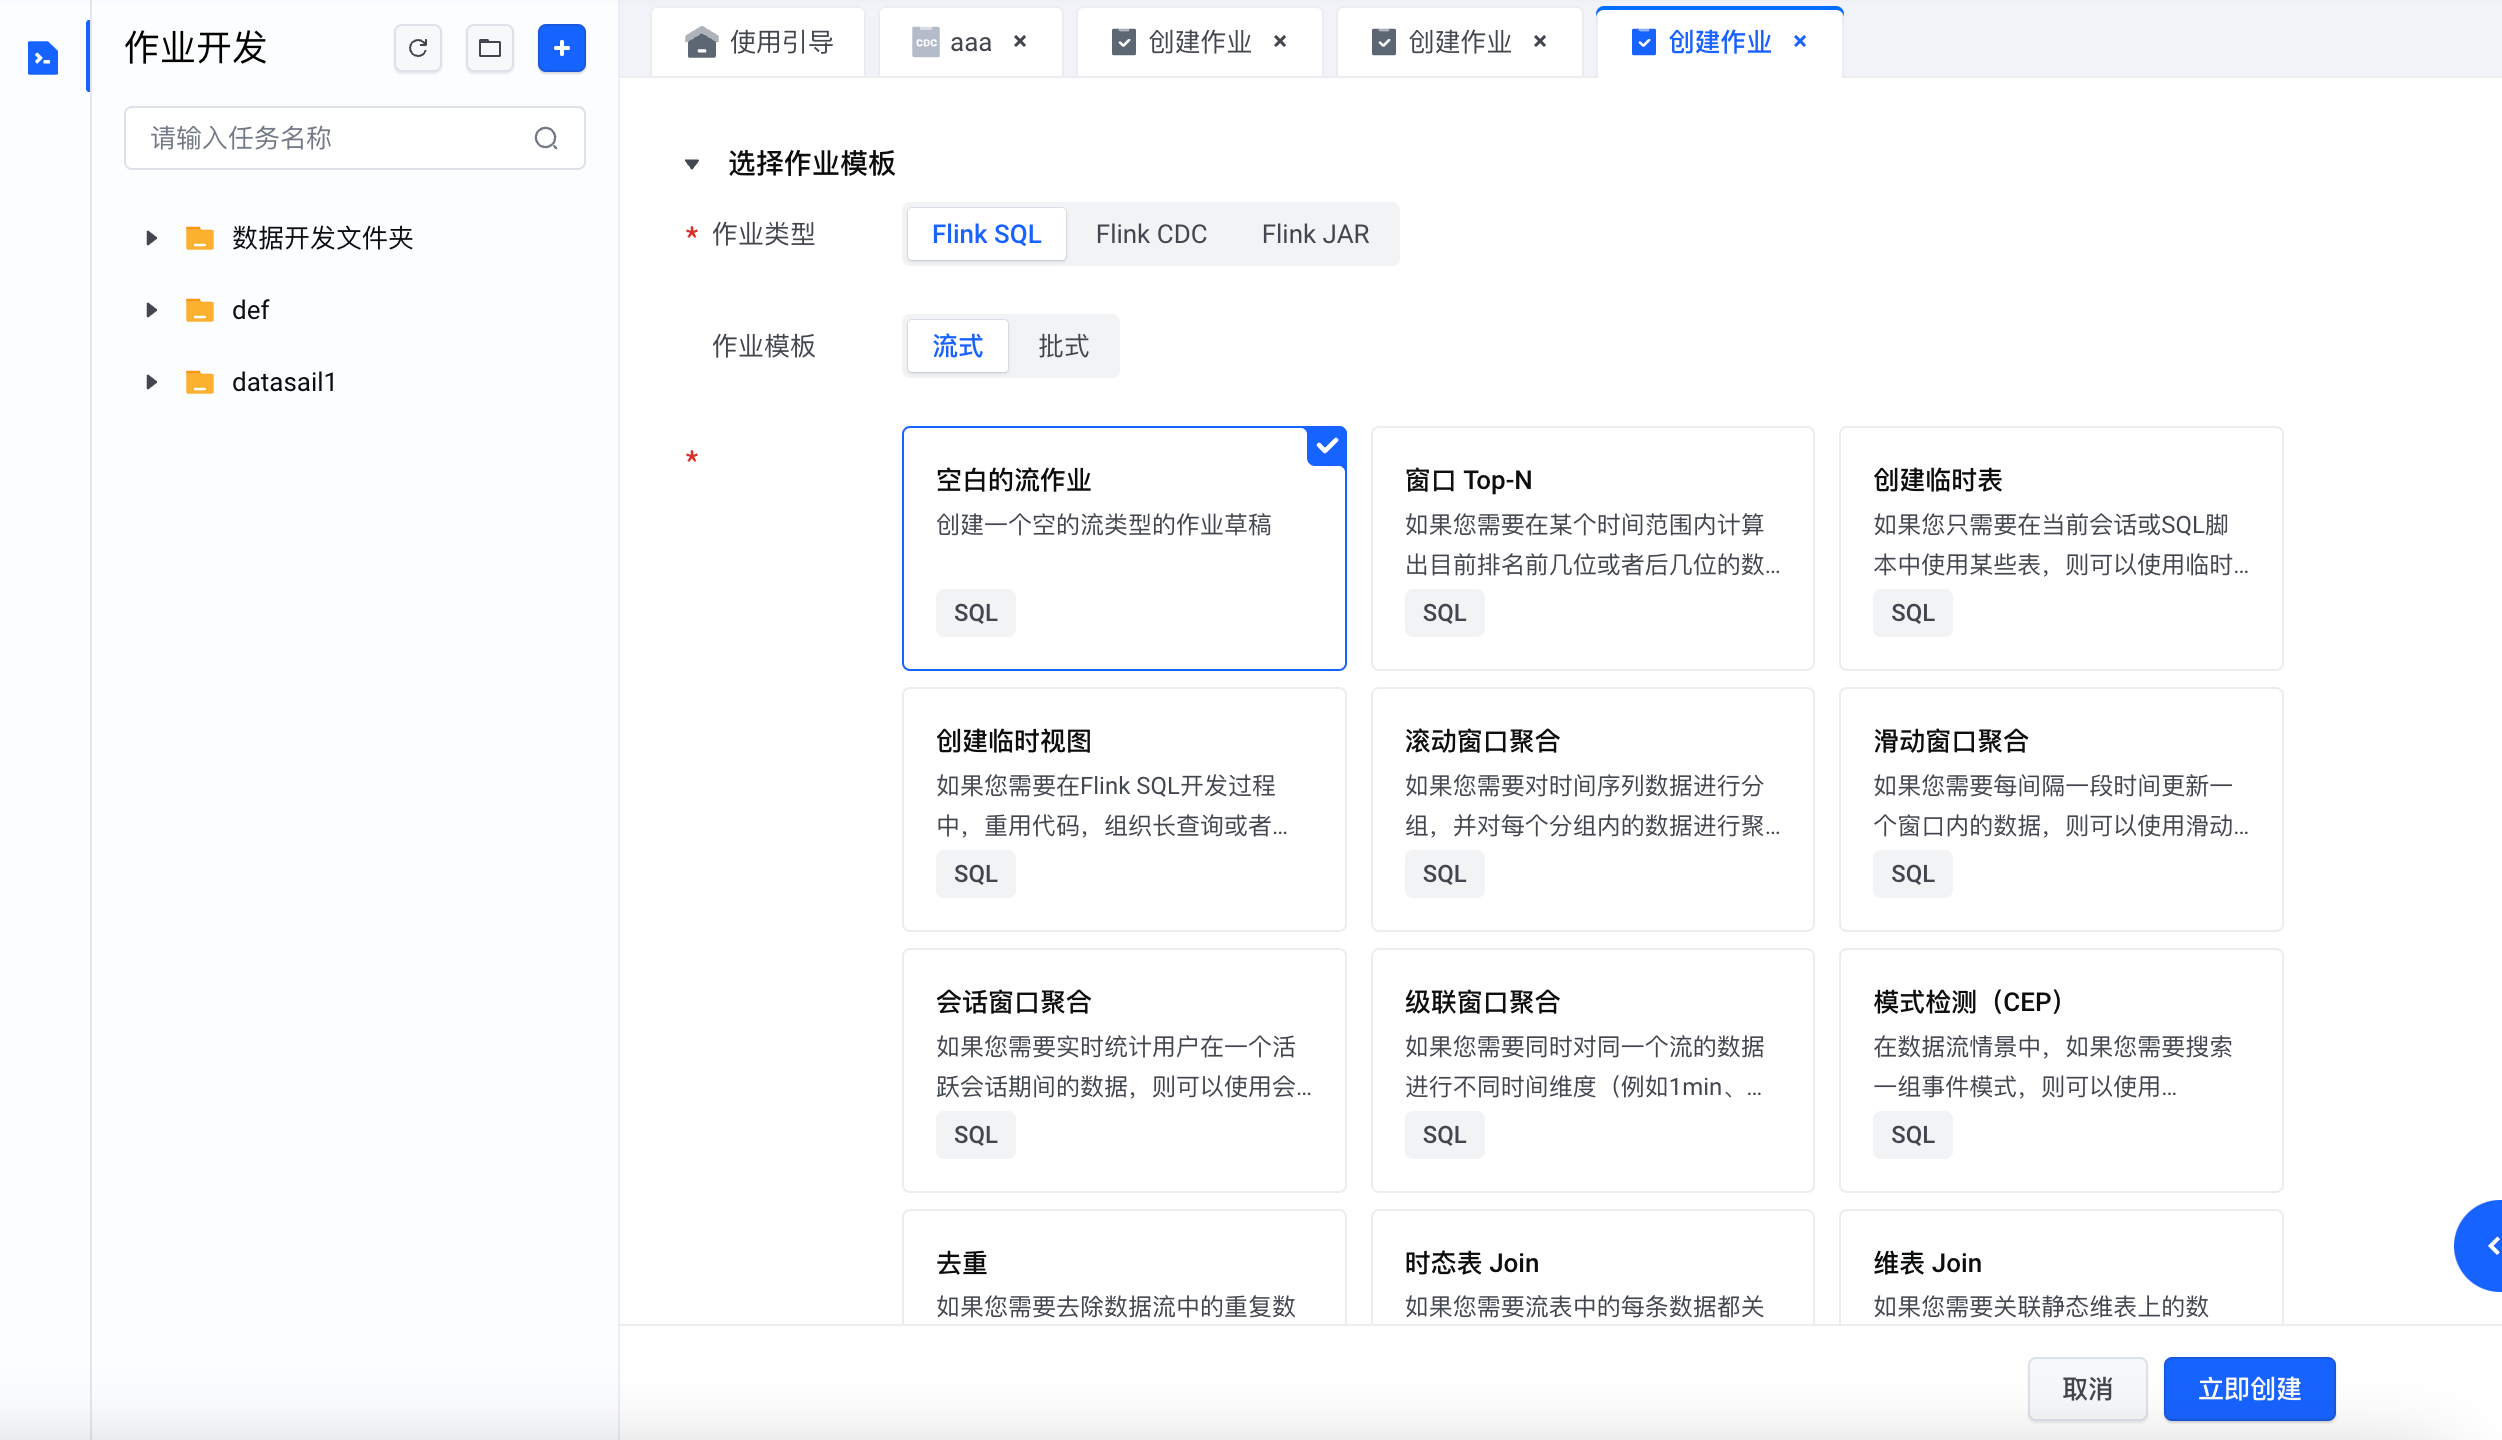Select the 窗口 Top-N template card
The image size is (2502, 1440).
tap(1592, 548)
